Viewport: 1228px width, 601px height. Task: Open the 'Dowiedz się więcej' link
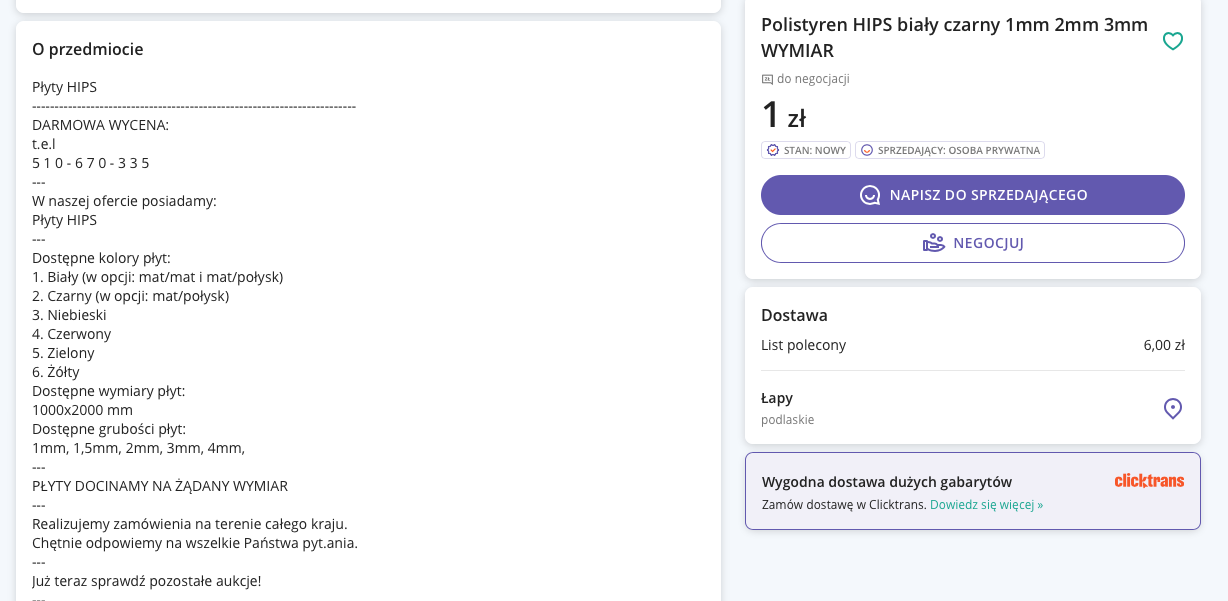pos(986,505)
